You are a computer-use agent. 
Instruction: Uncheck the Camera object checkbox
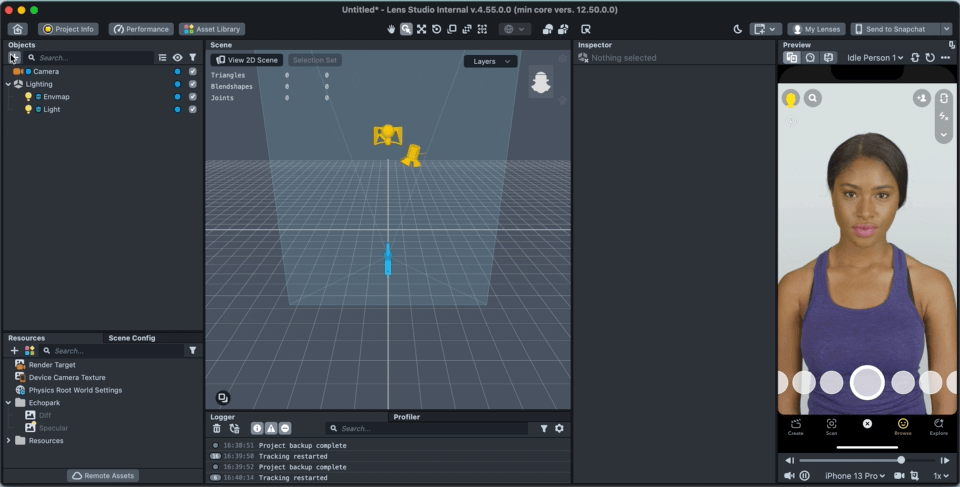[192, 72]
